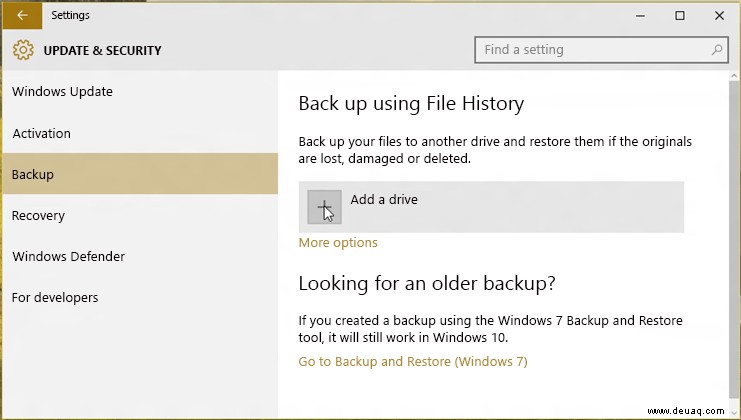Open the Activation section
This screenshot has width=741, height=420.
[x=140, y=133]
